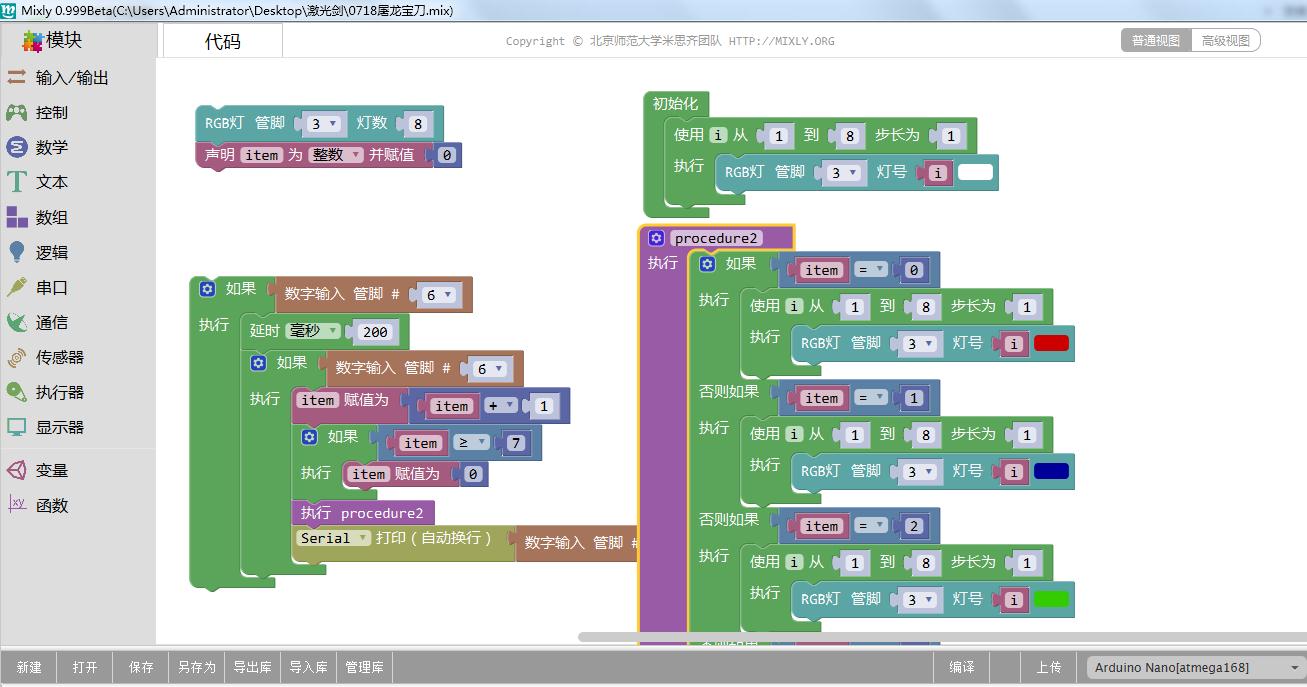Switch to the 代码 tab
Image resolution: width=1307 pixels, height=687 pixels.
click(x=222, y=41)
